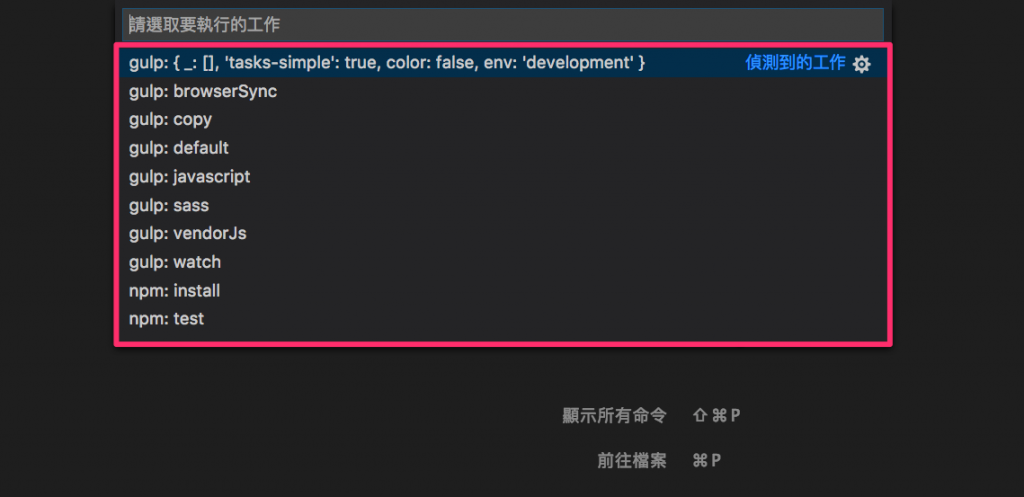
Task: Choose the npm: test task
Action: pos(503,319)
